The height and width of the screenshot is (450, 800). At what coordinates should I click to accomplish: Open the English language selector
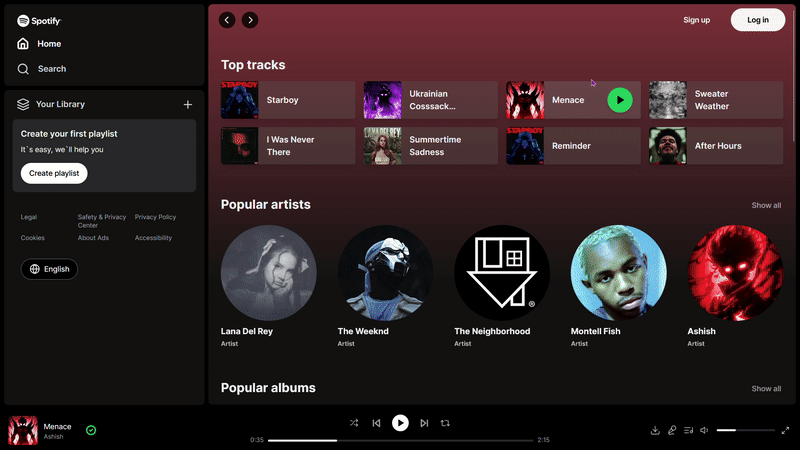coord(49,269)
